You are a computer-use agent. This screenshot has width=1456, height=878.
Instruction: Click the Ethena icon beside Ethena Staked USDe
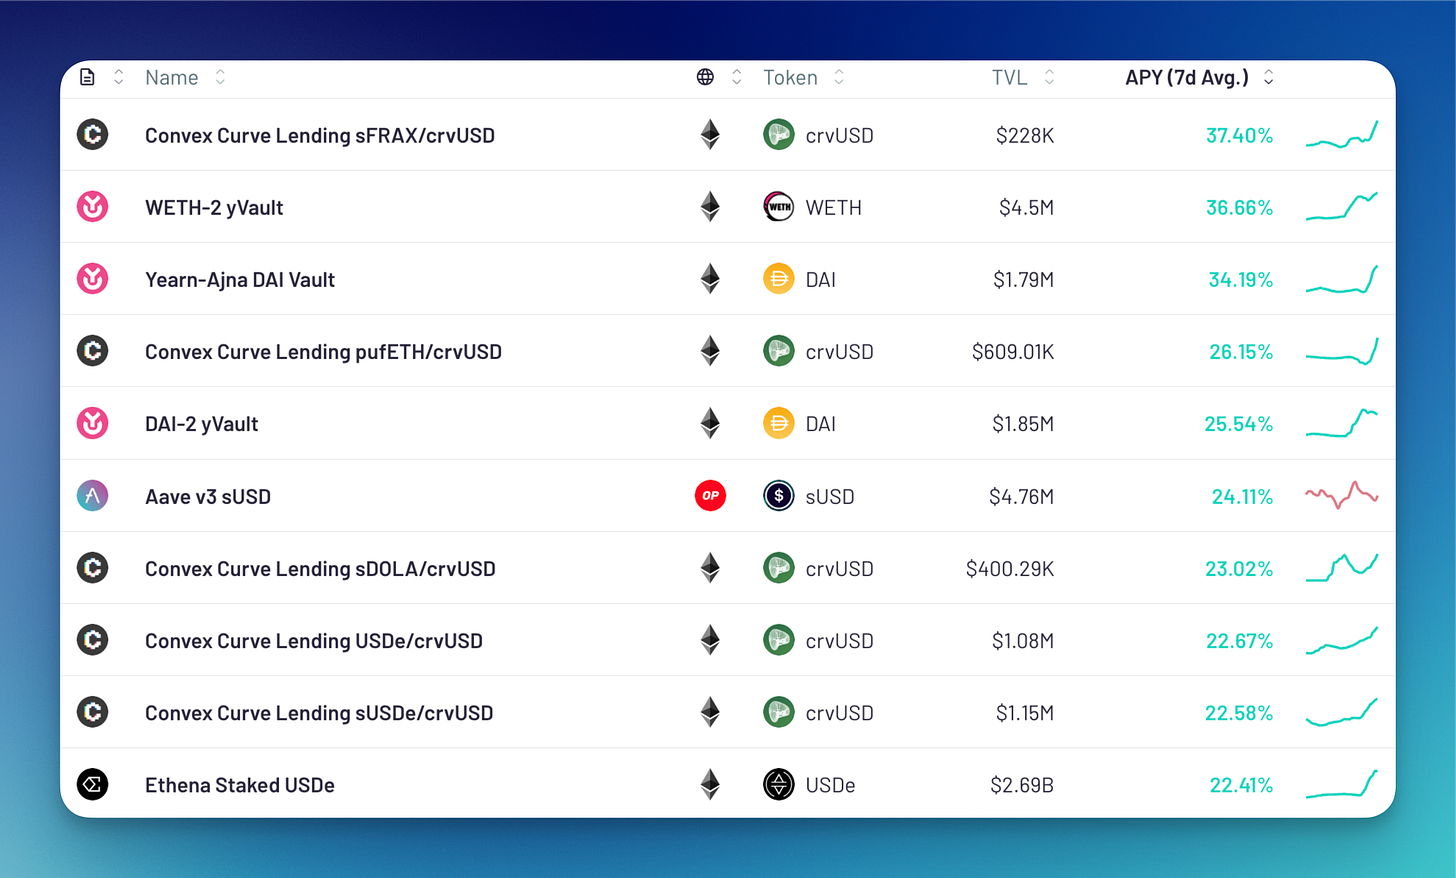pos(93,785)
